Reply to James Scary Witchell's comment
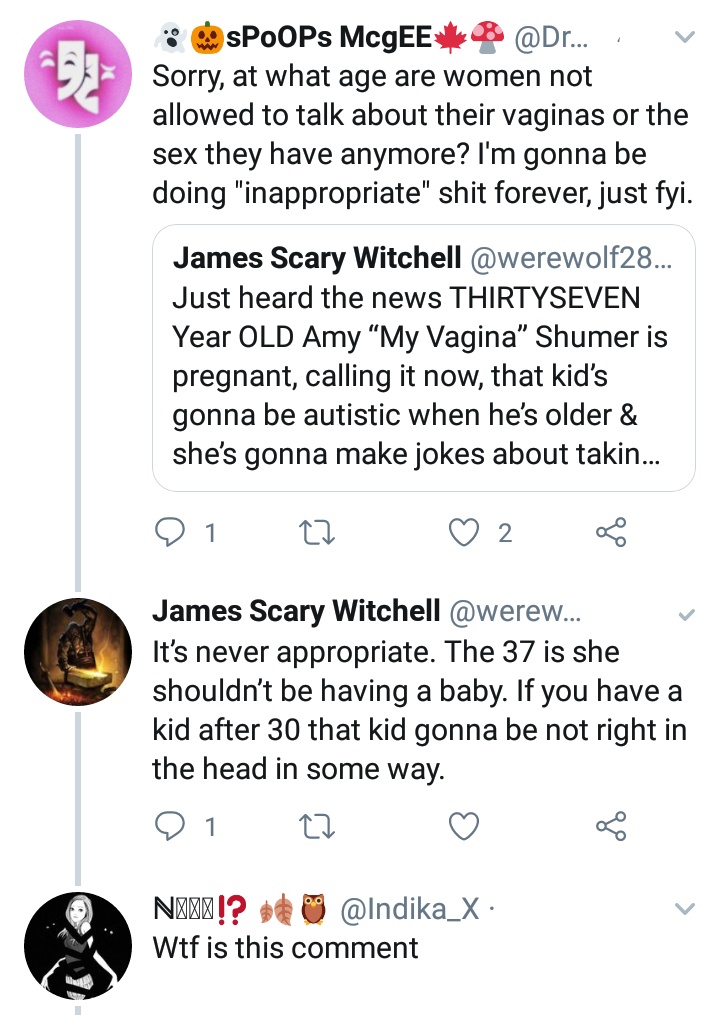Image resolution: width=720 pixels, height=1015 pixels. (x=170, y=826)
